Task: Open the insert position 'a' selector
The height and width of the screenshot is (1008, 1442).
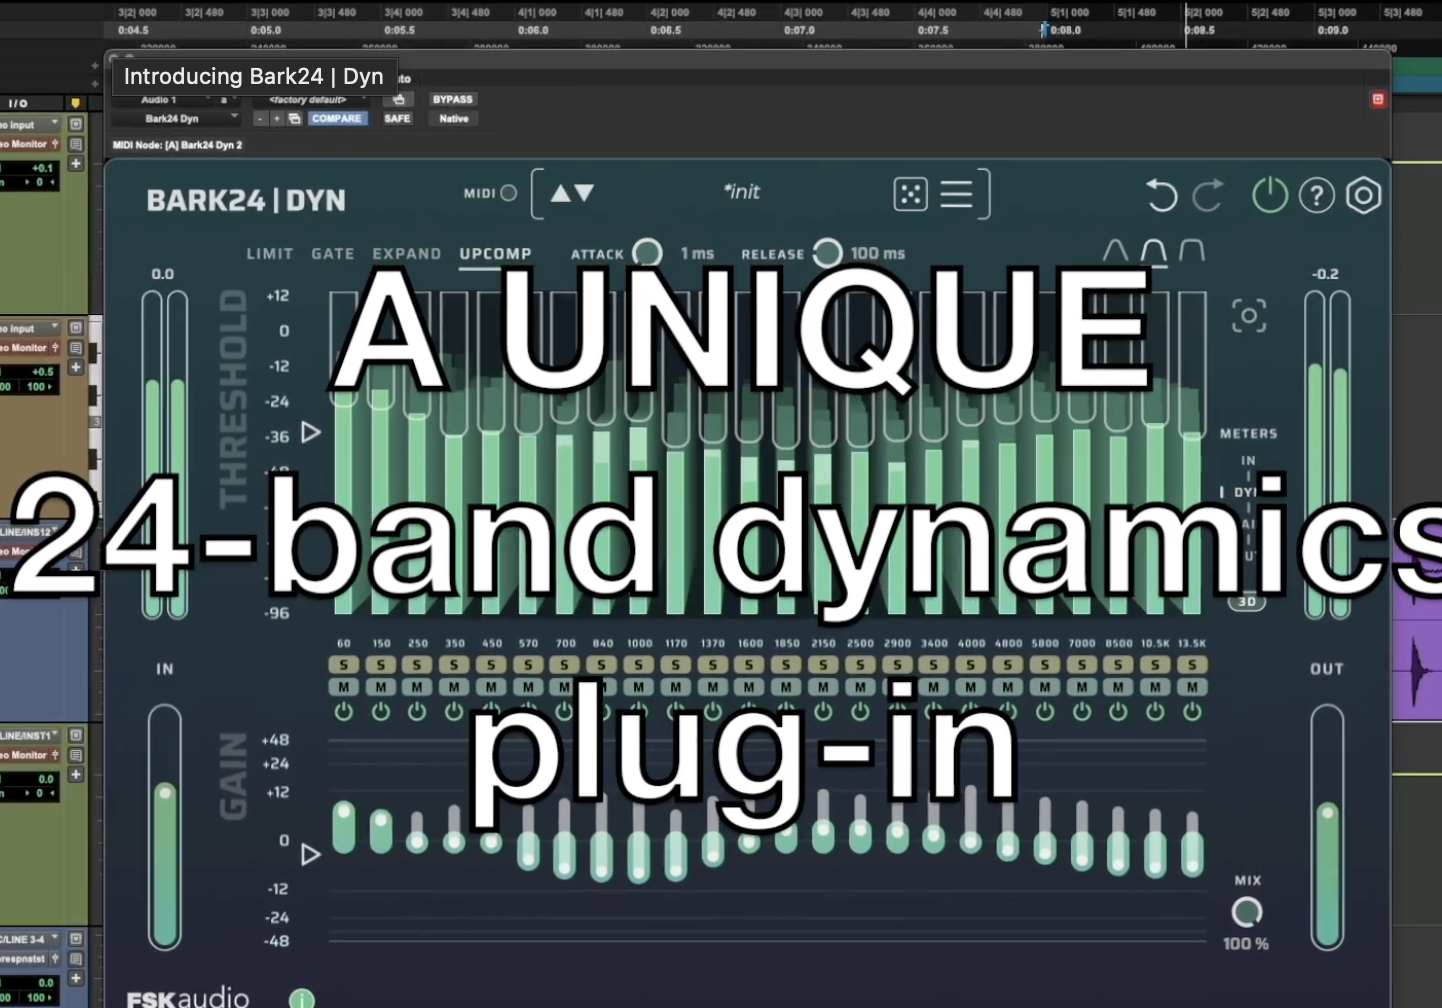Action: coord(226,99)
